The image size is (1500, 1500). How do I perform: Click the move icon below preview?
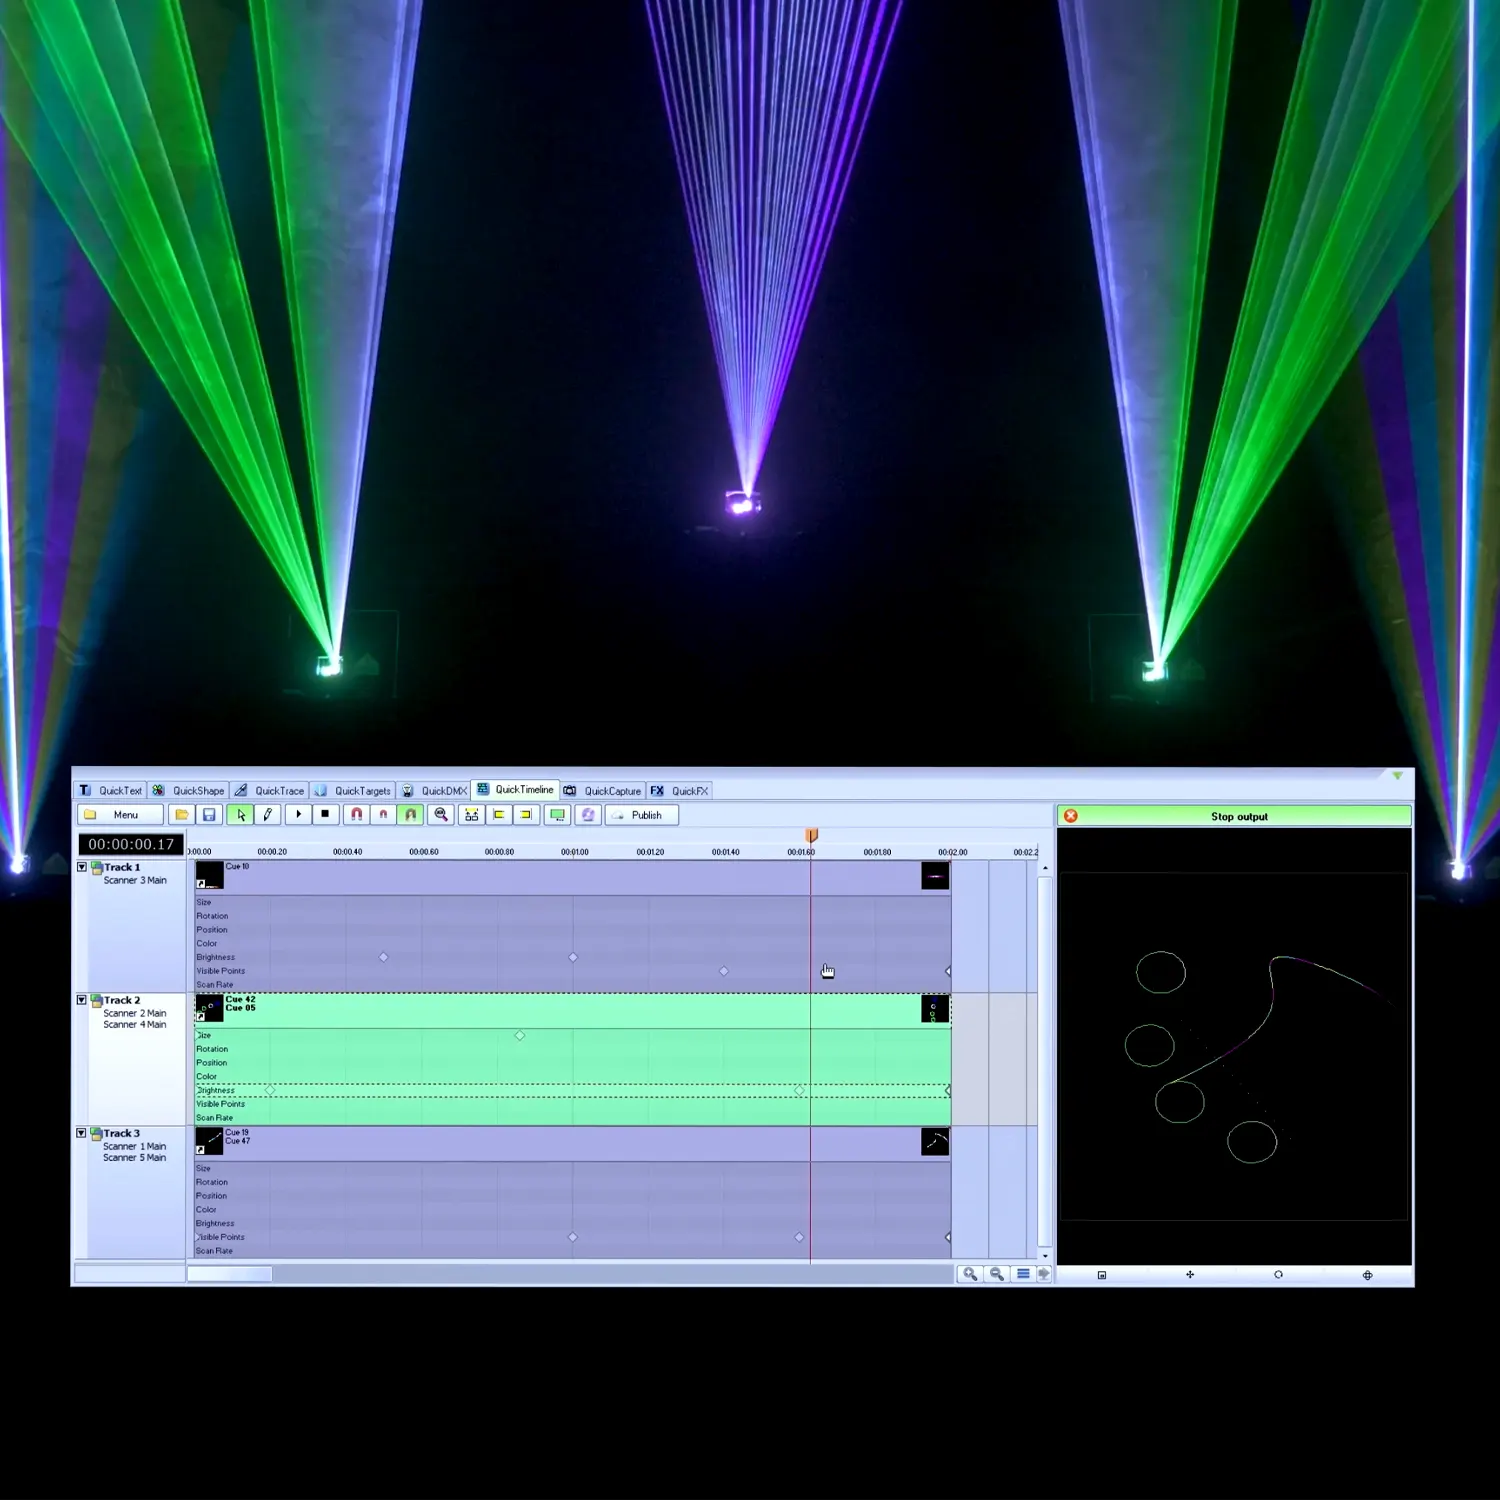[x=1190, y=1275]
